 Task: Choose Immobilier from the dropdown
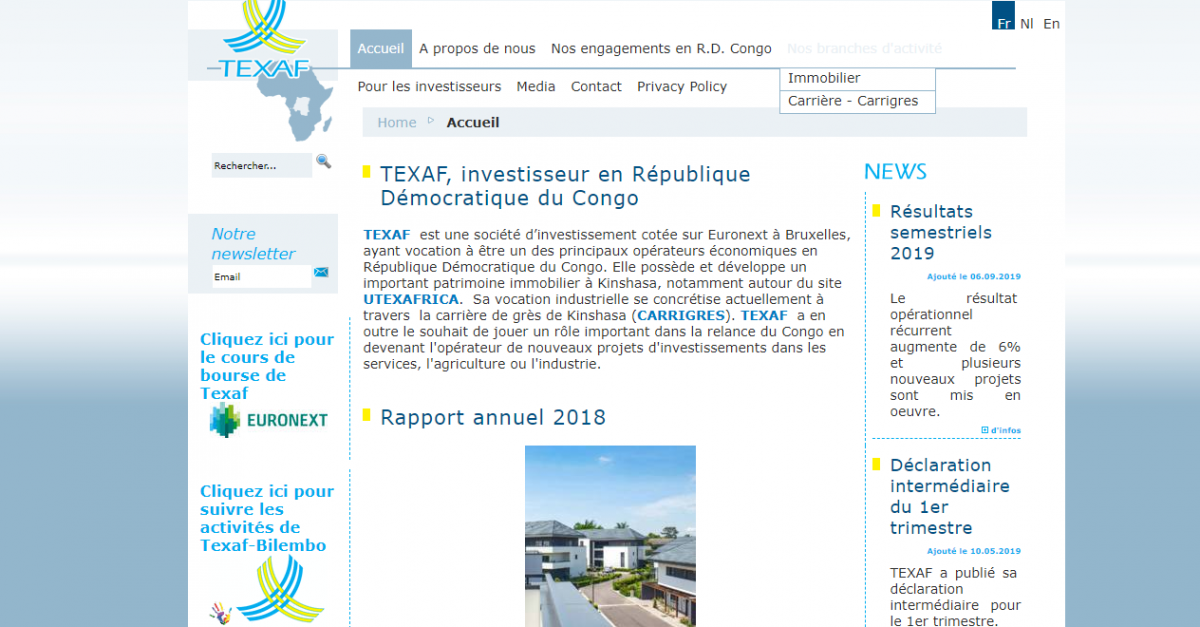click(857, 78)
